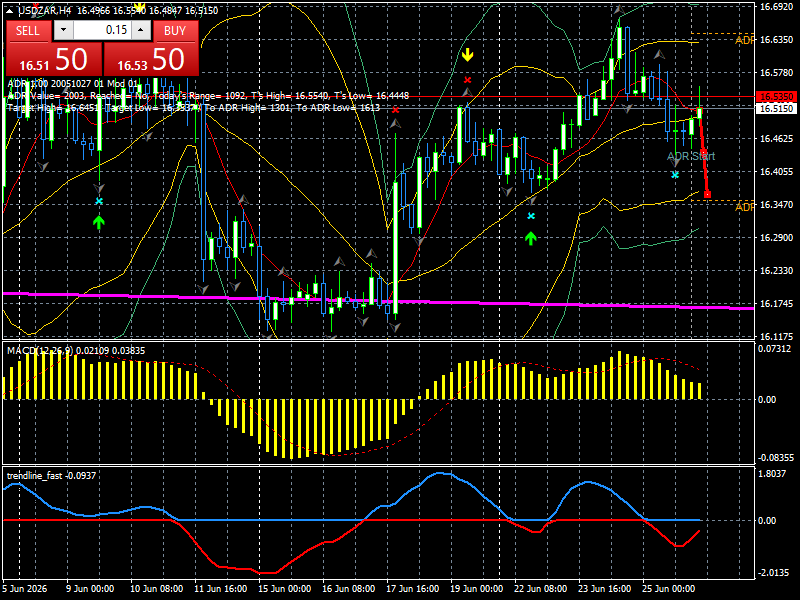Click the 5 Jun 2026 date label
The width and height of the screenshot is (800, 600).
[25, 588]
